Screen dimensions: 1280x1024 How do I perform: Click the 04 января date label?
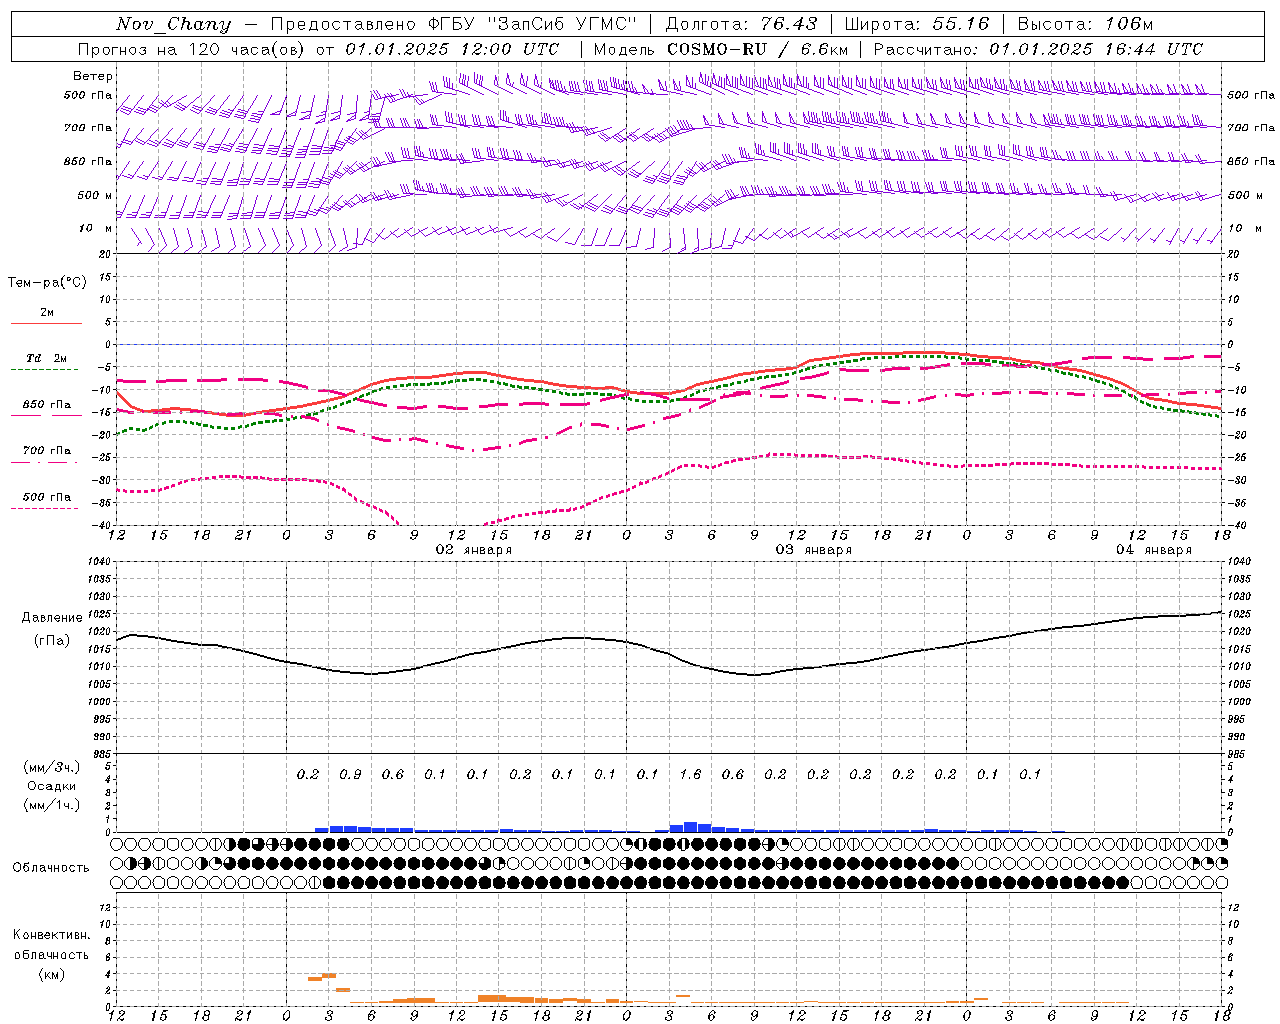click(1154, 550)
